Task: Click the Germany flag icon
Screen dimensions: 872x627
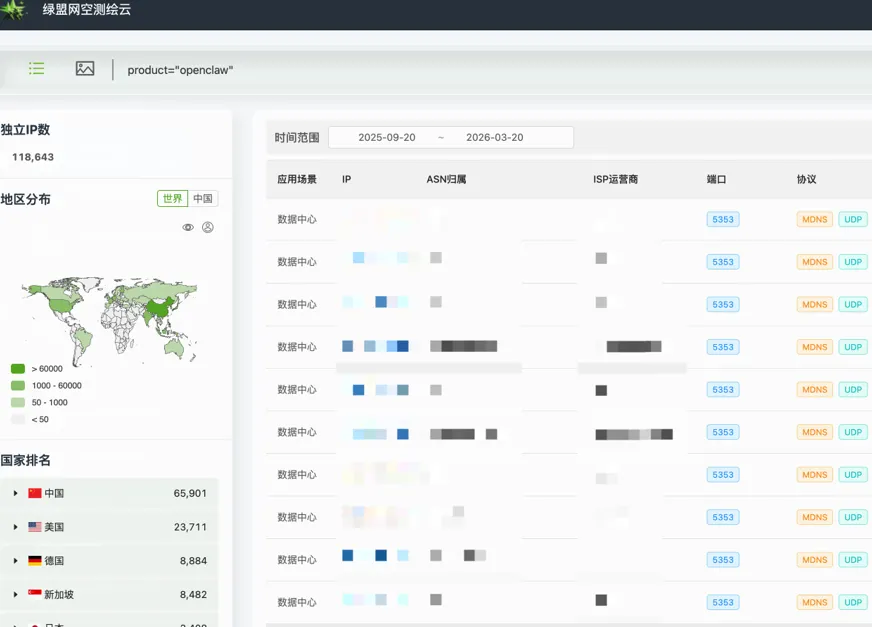Action: [35, 561]
